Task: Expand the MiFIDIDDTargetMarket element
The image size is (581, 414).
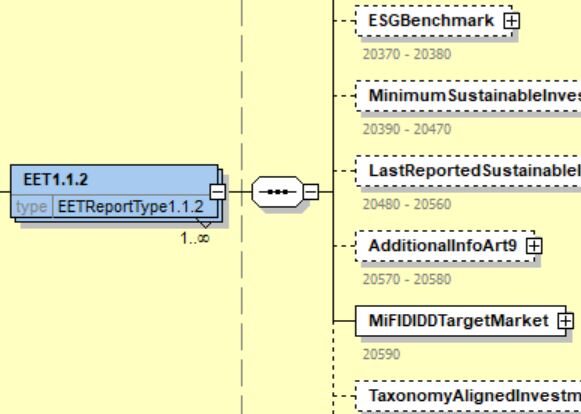Action: [565, 321]
